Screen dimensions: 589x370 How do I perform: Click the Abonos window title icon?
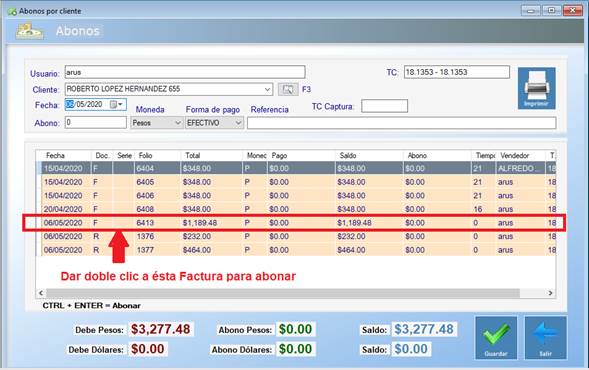coord(12,11)
